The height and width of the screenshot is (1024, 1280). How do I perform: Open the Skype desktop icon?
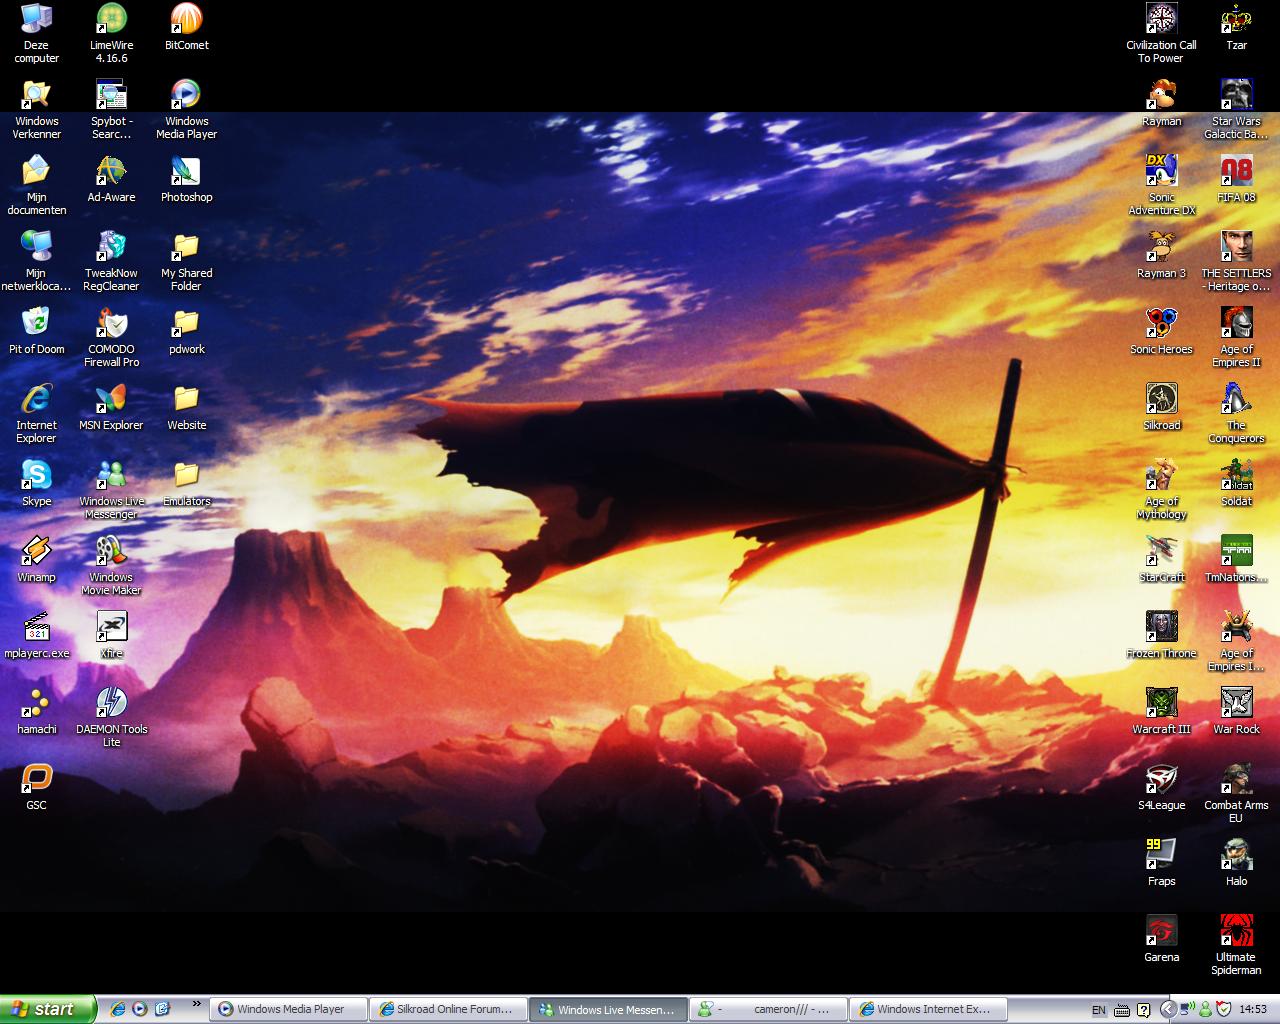pos(36,477)
